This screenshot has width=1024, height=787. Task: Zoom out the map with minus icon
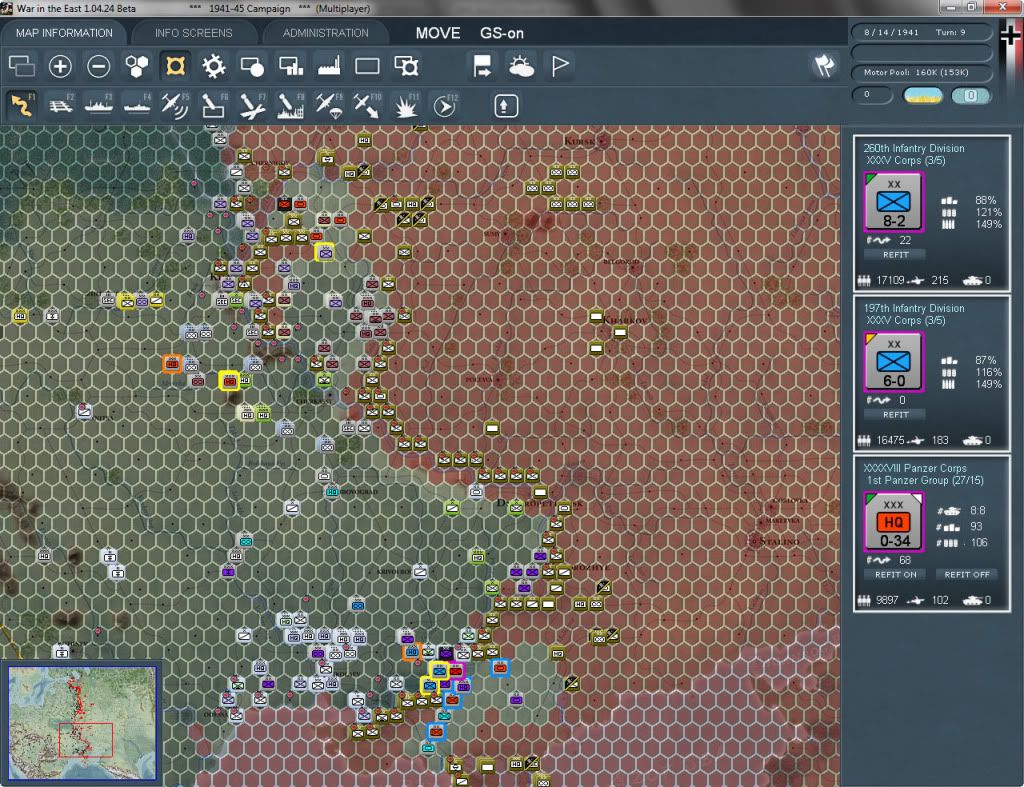[99, 66]
